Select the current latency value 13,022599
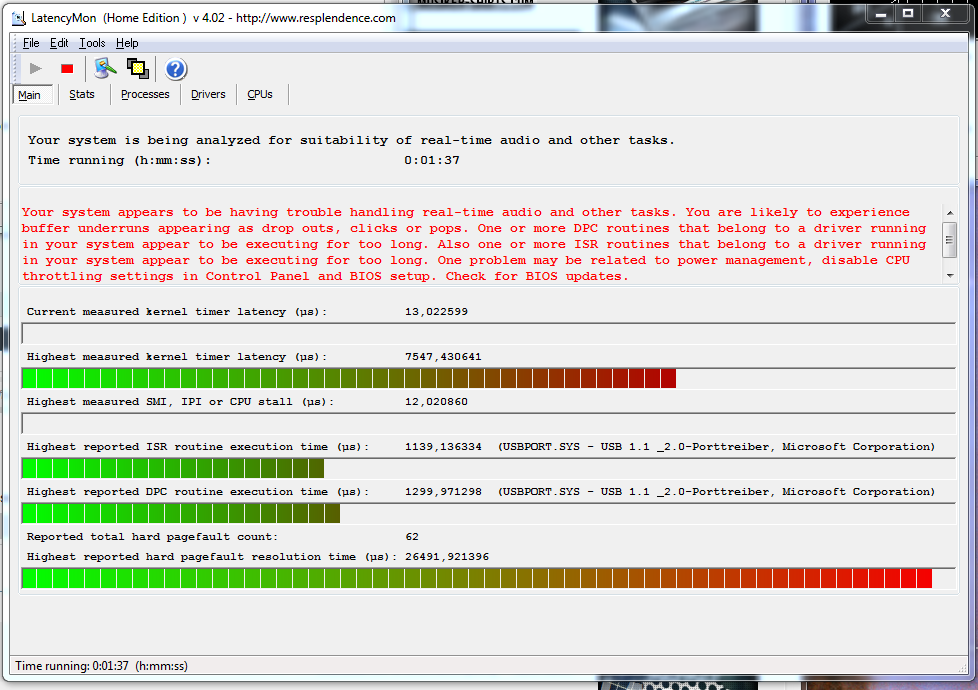978x690 pixels. click(x=436, y=311)
